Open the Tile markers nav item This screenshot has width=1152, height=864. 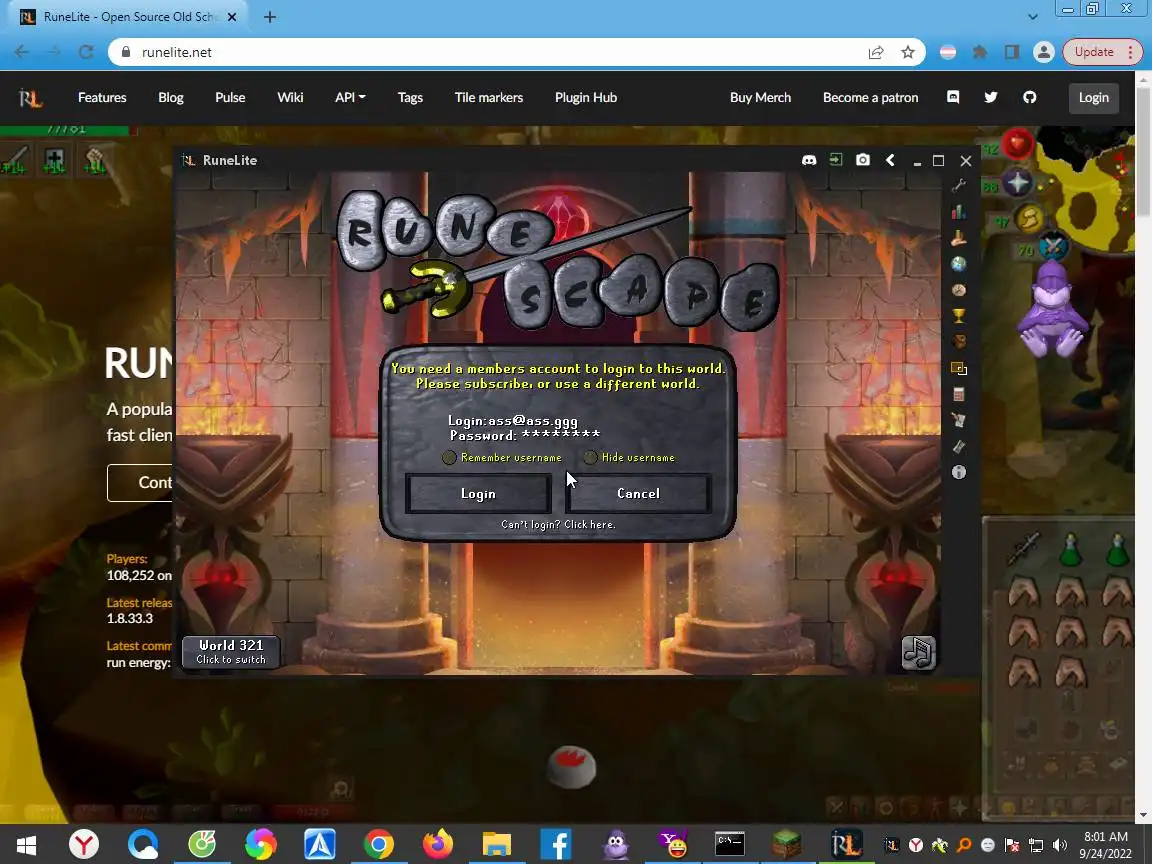pyautogui.click(x=489, y=97)
